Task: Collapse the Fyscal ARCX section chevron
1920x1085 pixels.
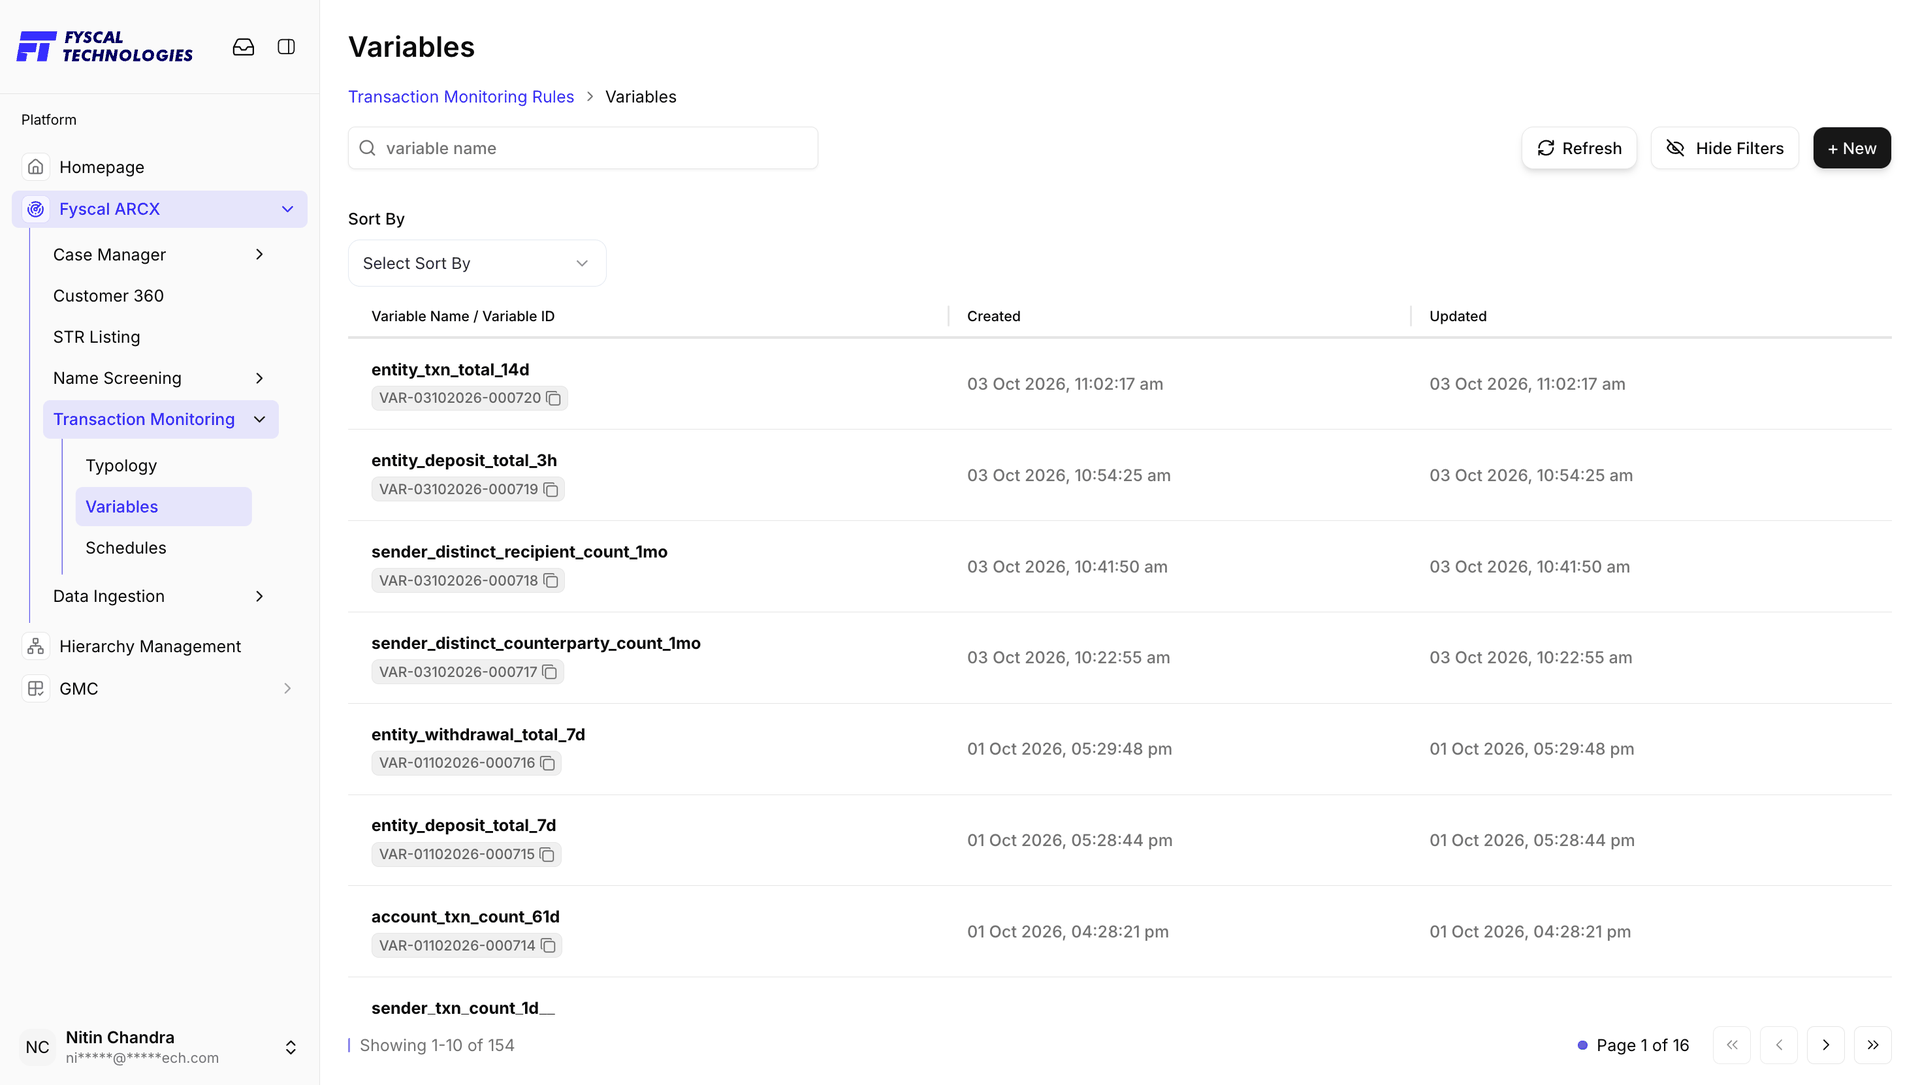Action: pos(287,209)
